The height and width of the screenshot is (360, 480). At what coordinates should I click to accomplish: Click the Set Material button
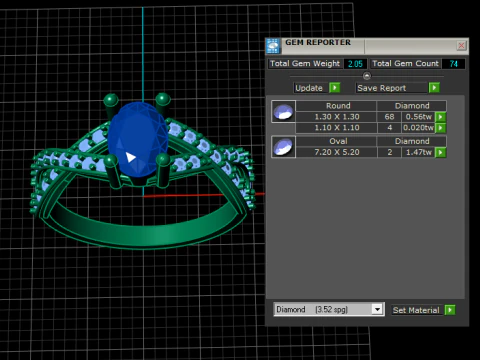[416, 310]
